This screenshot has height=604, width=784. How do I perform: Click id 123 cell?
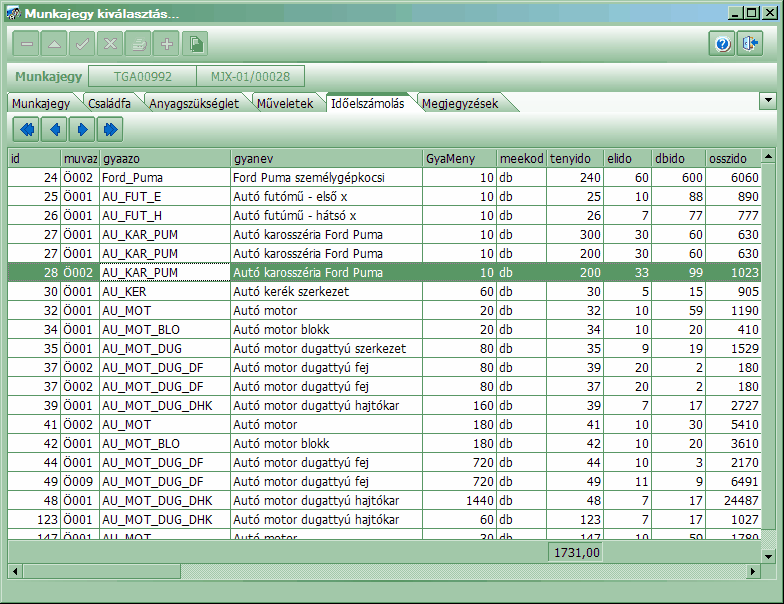(x=34, y=520)
